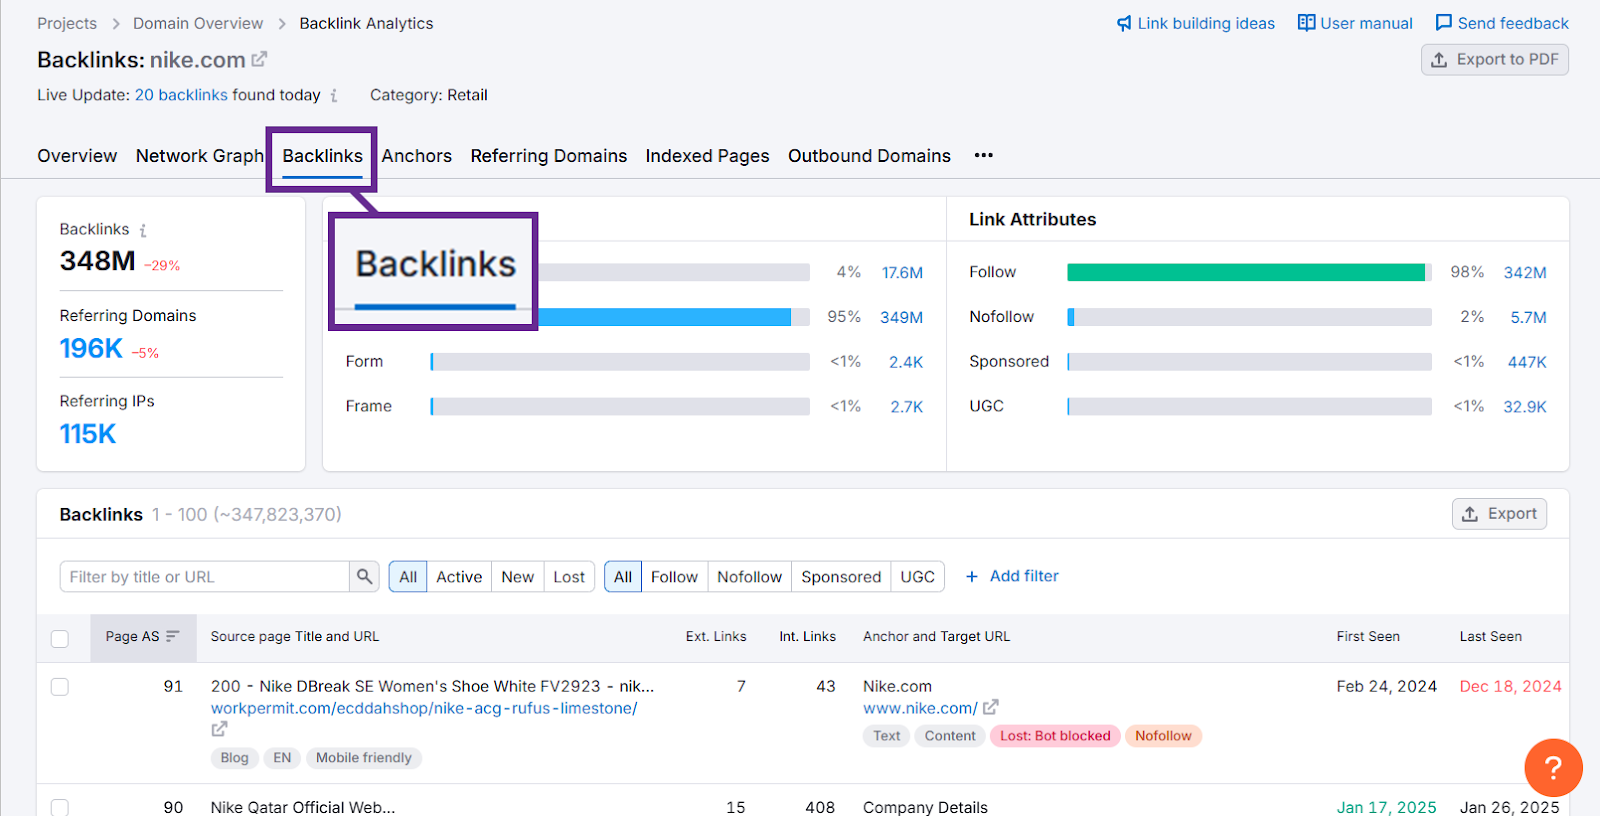Select the Active backlinks filter
The height and width of the screenshot is (816, 1600).
(x=459, y=577)
